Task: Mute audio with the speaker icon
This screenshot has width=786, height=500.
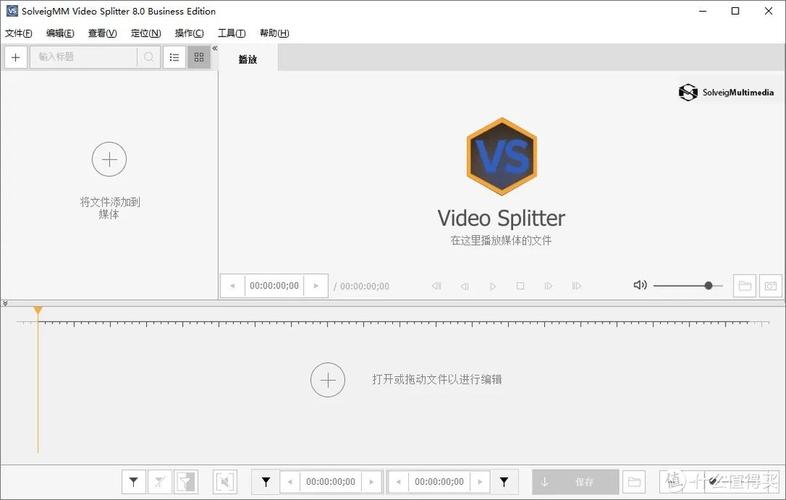Action: pyautogui.click(x=640, y=285)
